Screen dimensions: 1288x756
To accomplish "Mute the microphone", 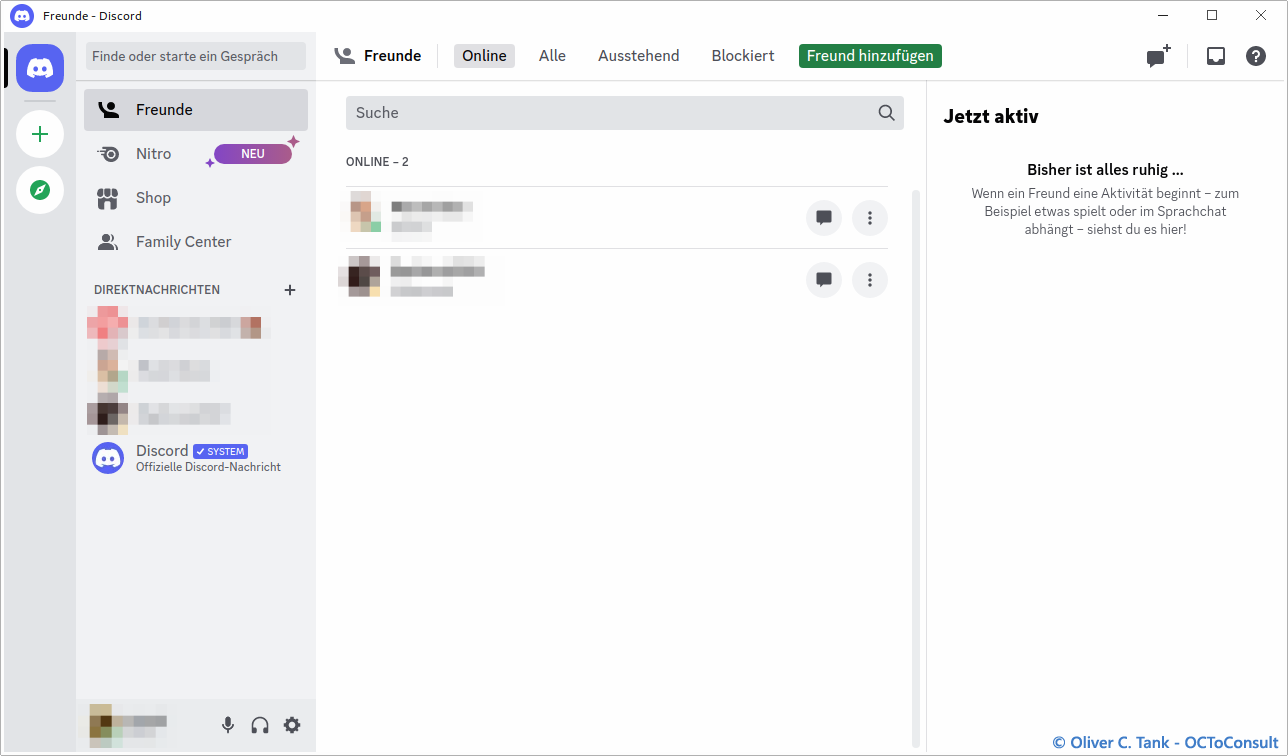I will coord(228,725).
